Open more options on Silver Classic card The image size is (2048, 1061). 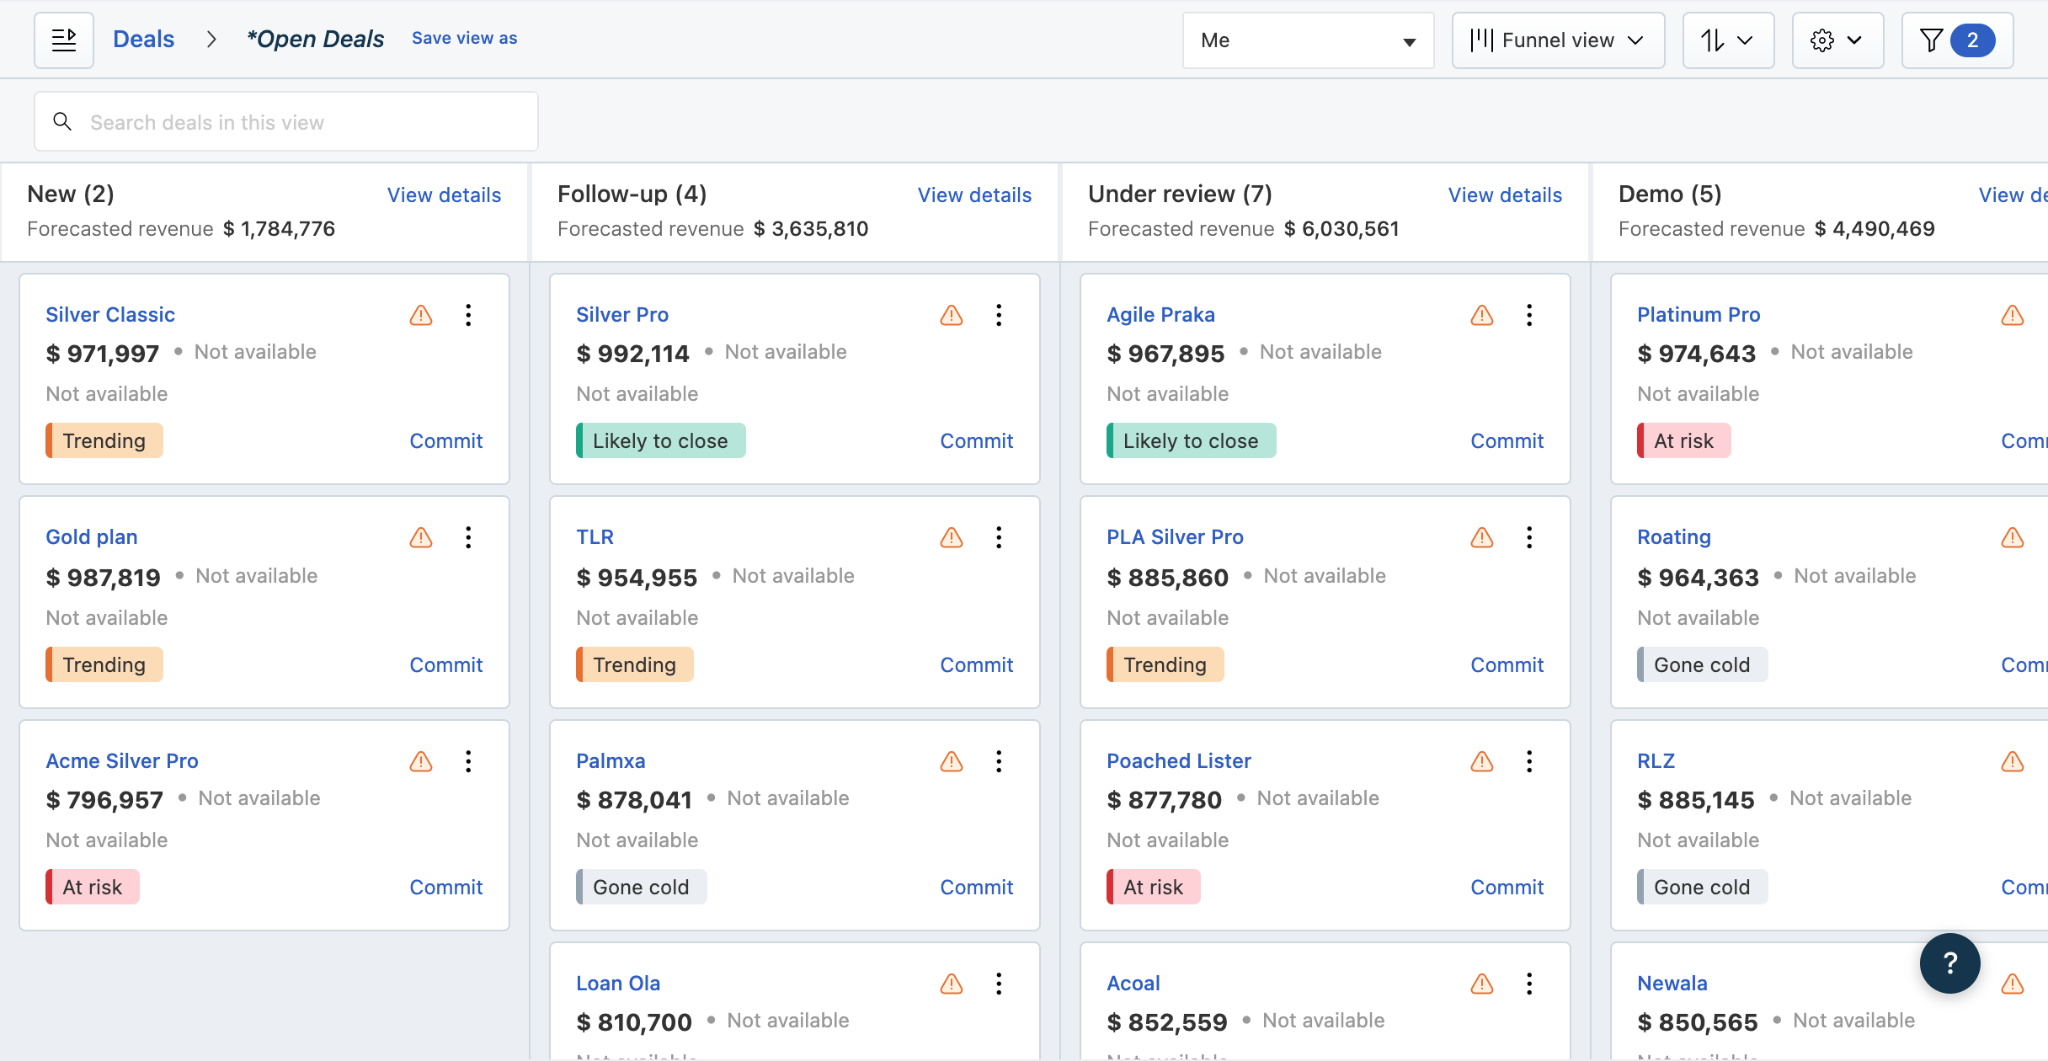pos(468,315)
